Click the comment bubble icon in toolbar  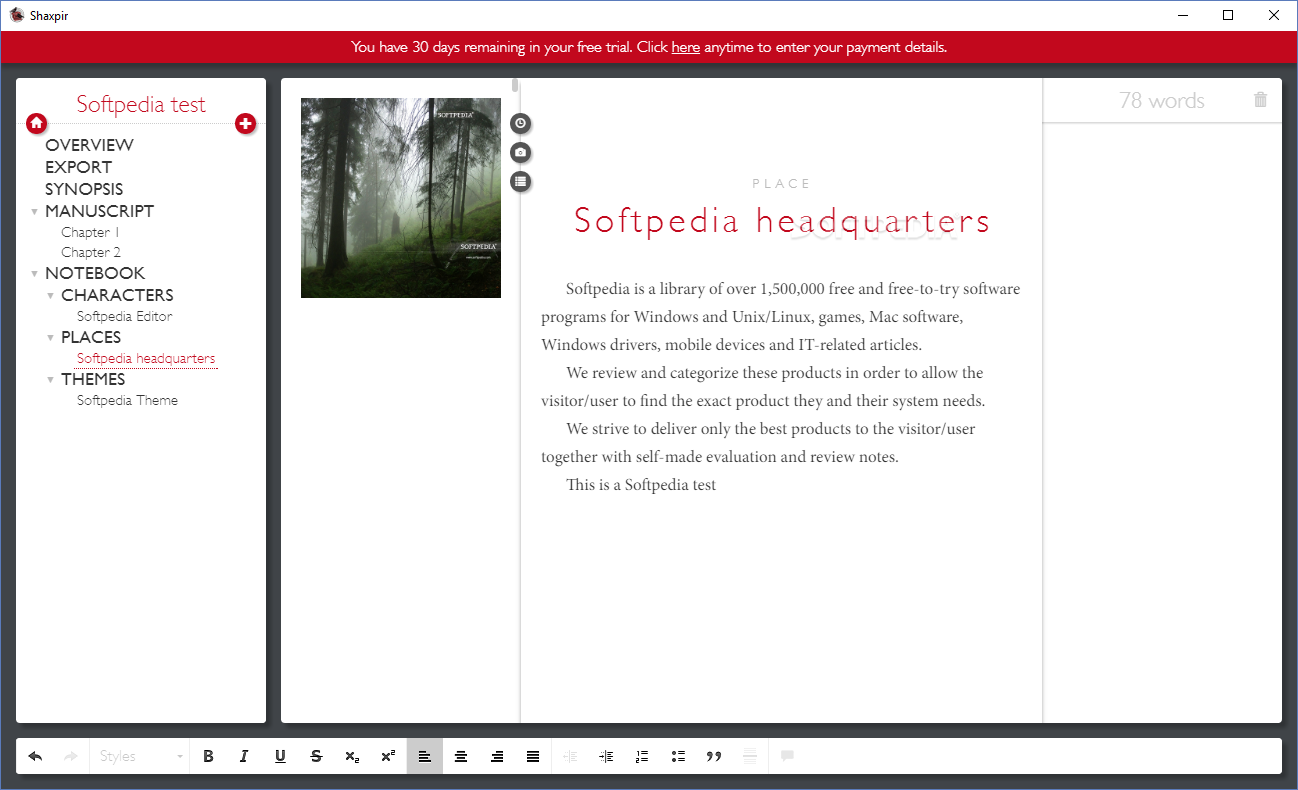click(787, 756)
